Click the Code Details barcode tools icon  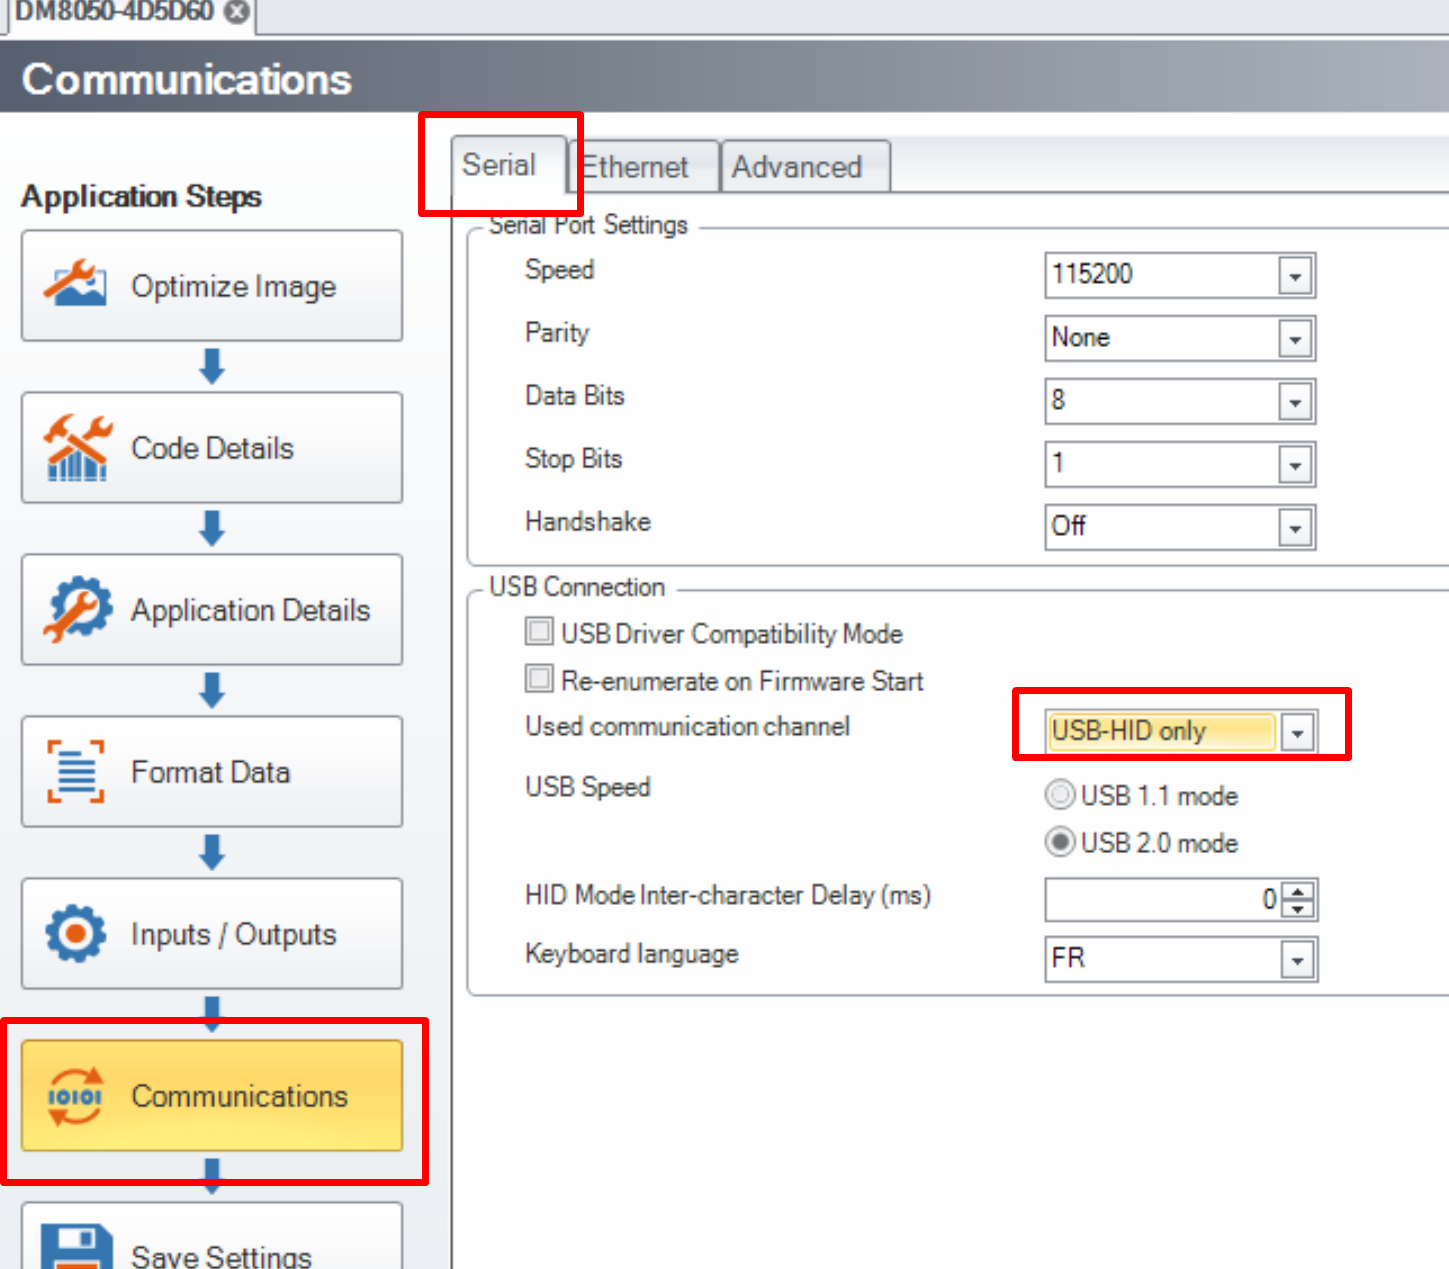[x=76, y=447]
